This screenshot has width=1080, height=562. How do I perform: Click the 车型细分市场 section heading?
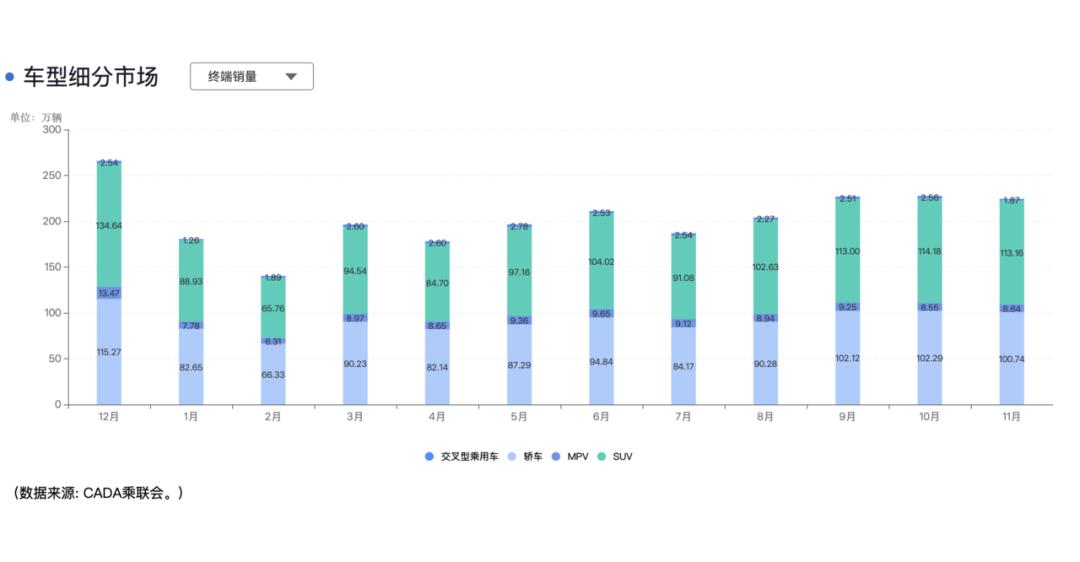[91, 77]
